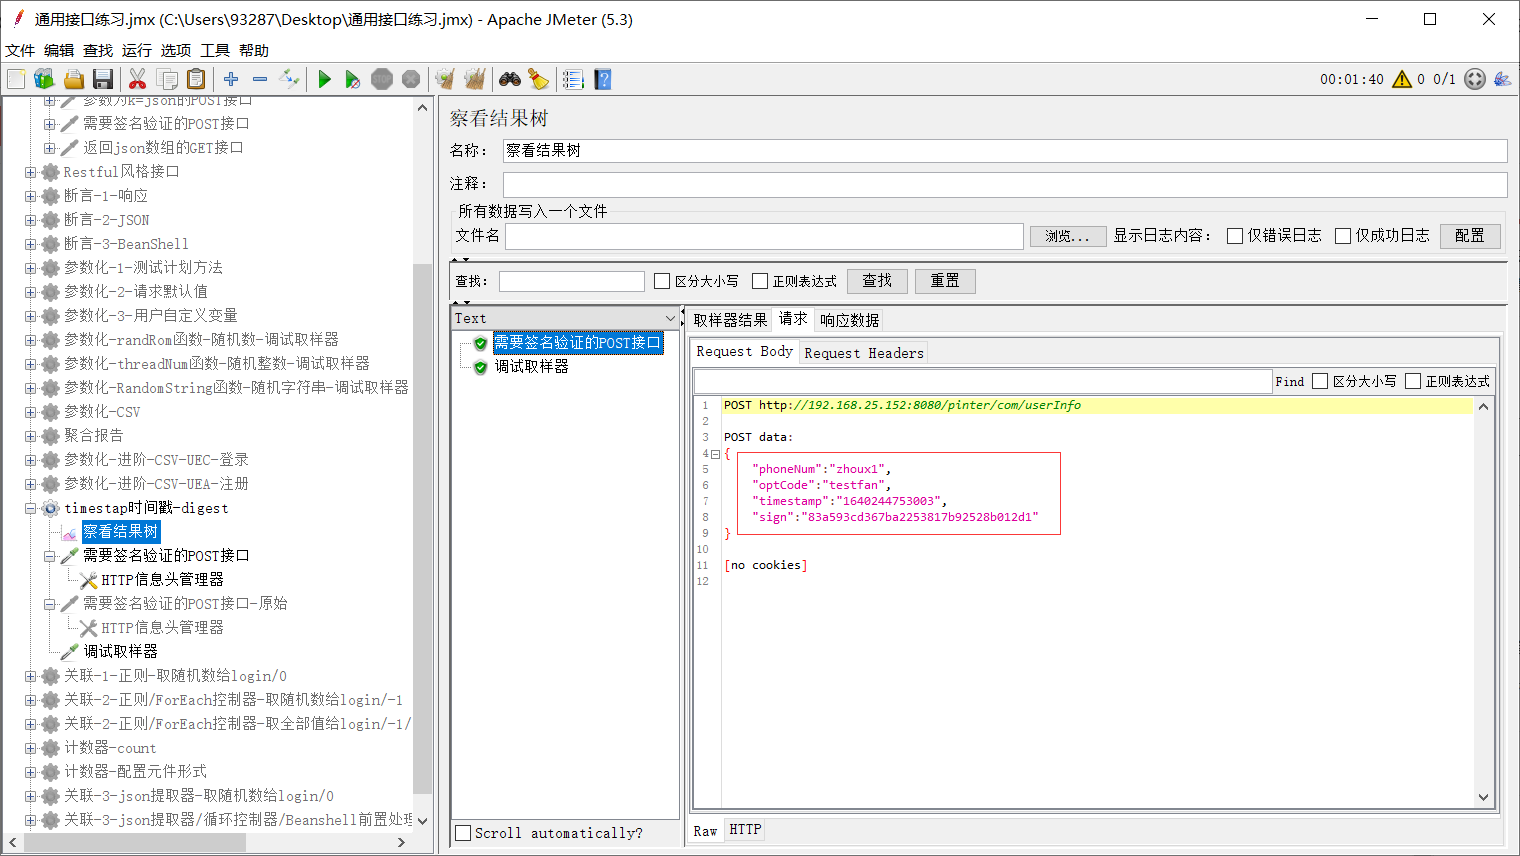
Task: Select 察看结果树 in the test plan tree
Action: (x=120, y=532)
